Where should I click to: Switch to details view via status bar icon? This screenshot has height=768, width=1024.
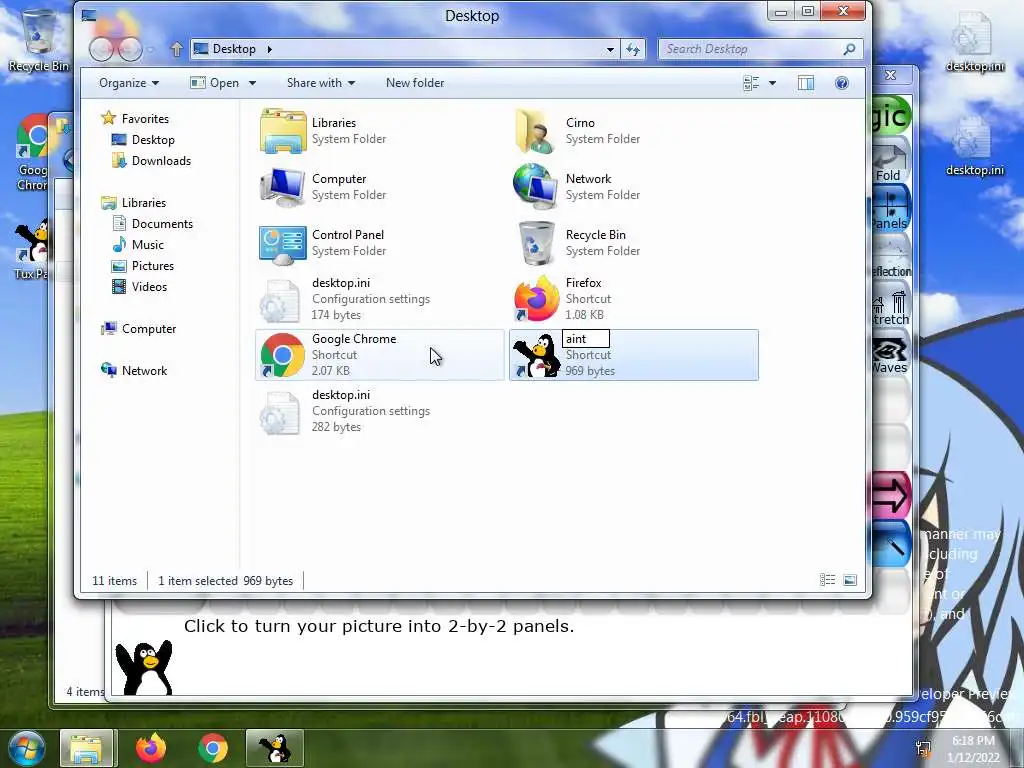(827, 580)
